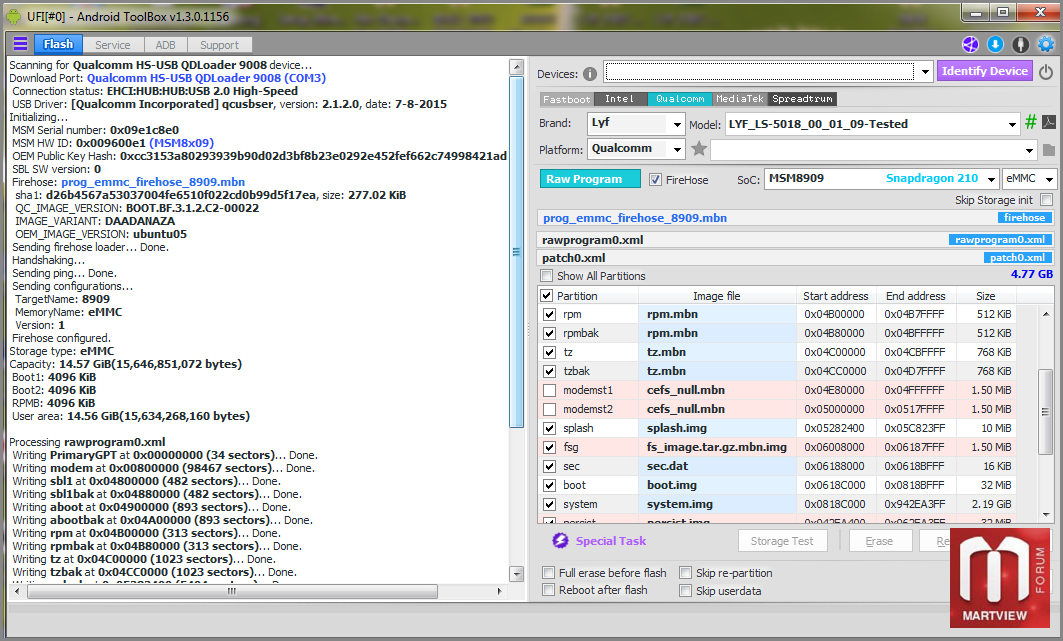The image size is (1063, 641).
Task: Click the Storage Test button
Action: pyautogui.click(x=782, y=541)
